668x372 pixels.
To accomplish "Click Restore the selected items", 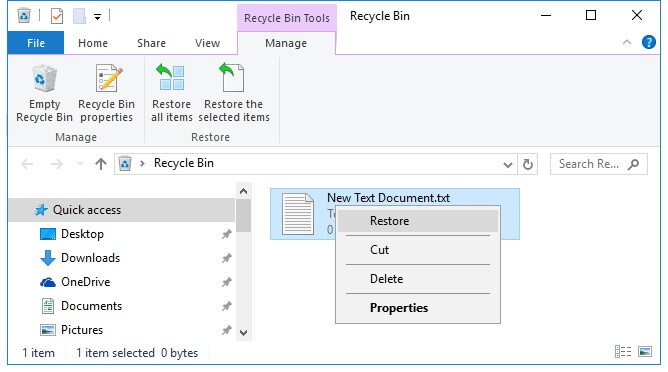I will [233, 94].
